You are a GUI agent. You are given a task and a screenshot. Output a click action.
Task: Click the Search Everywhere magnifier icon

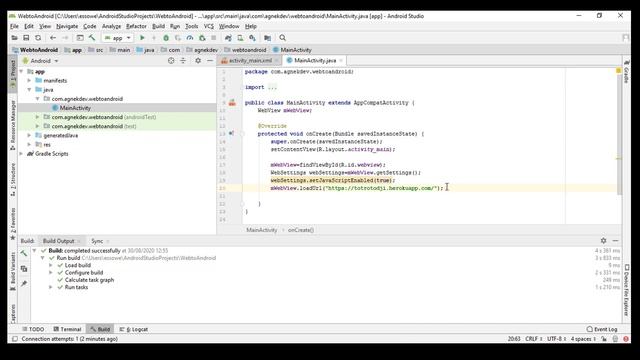click(282, 38)
